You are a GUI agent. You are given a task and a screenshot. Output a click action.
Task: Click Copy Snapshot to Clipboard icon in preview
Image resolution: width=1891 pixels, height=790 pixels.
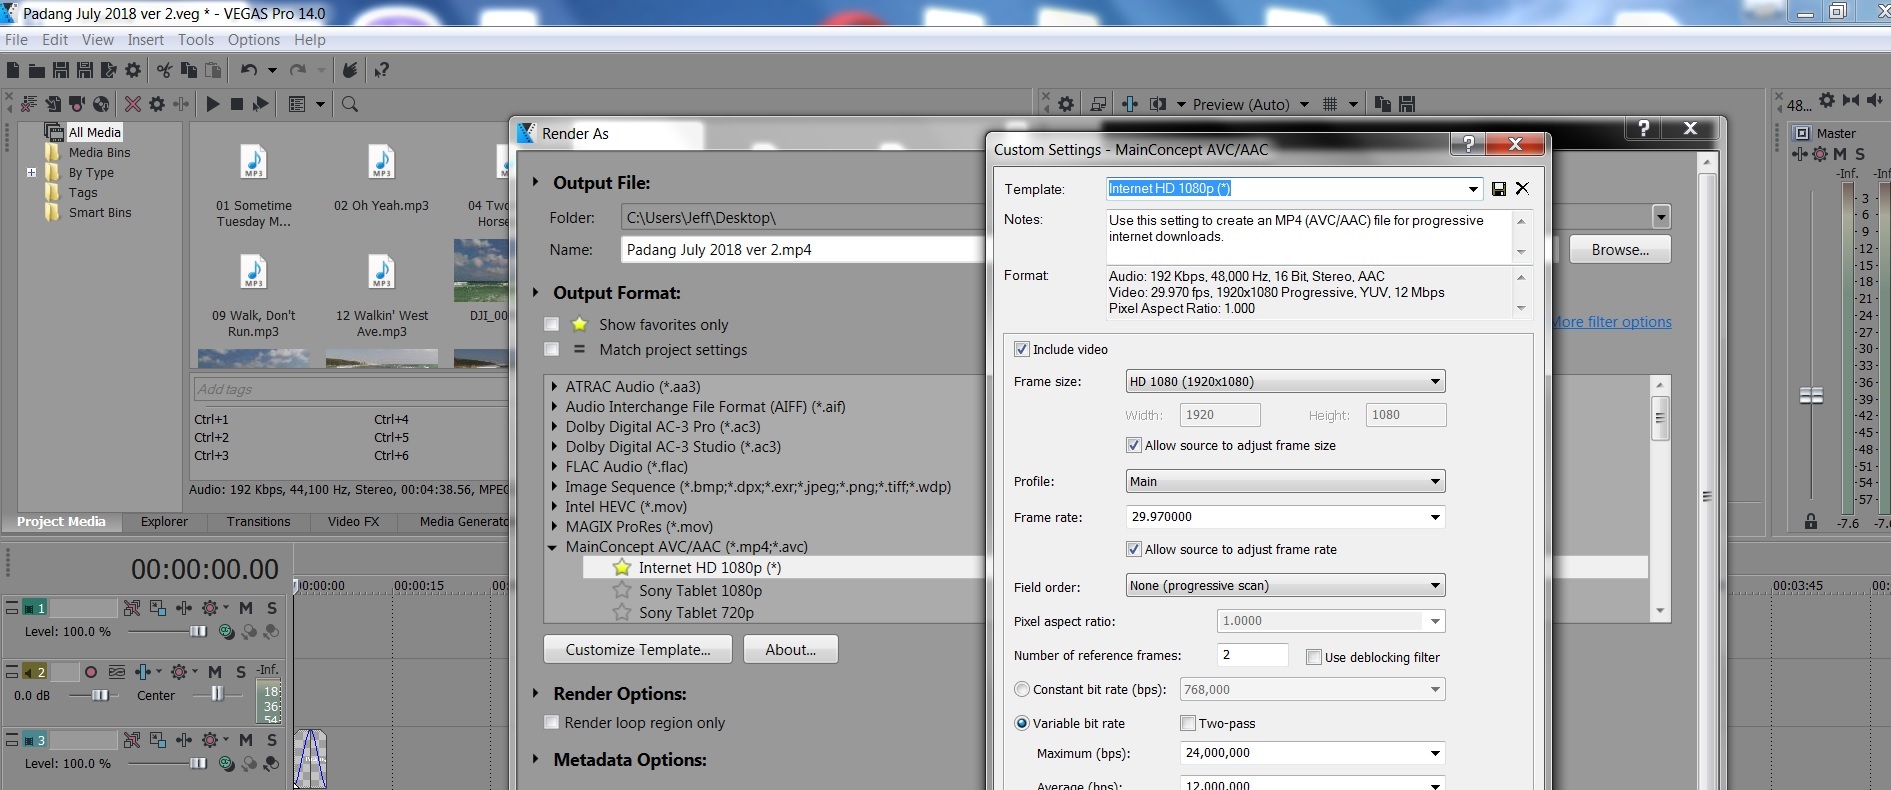[x=1383, y=104]
